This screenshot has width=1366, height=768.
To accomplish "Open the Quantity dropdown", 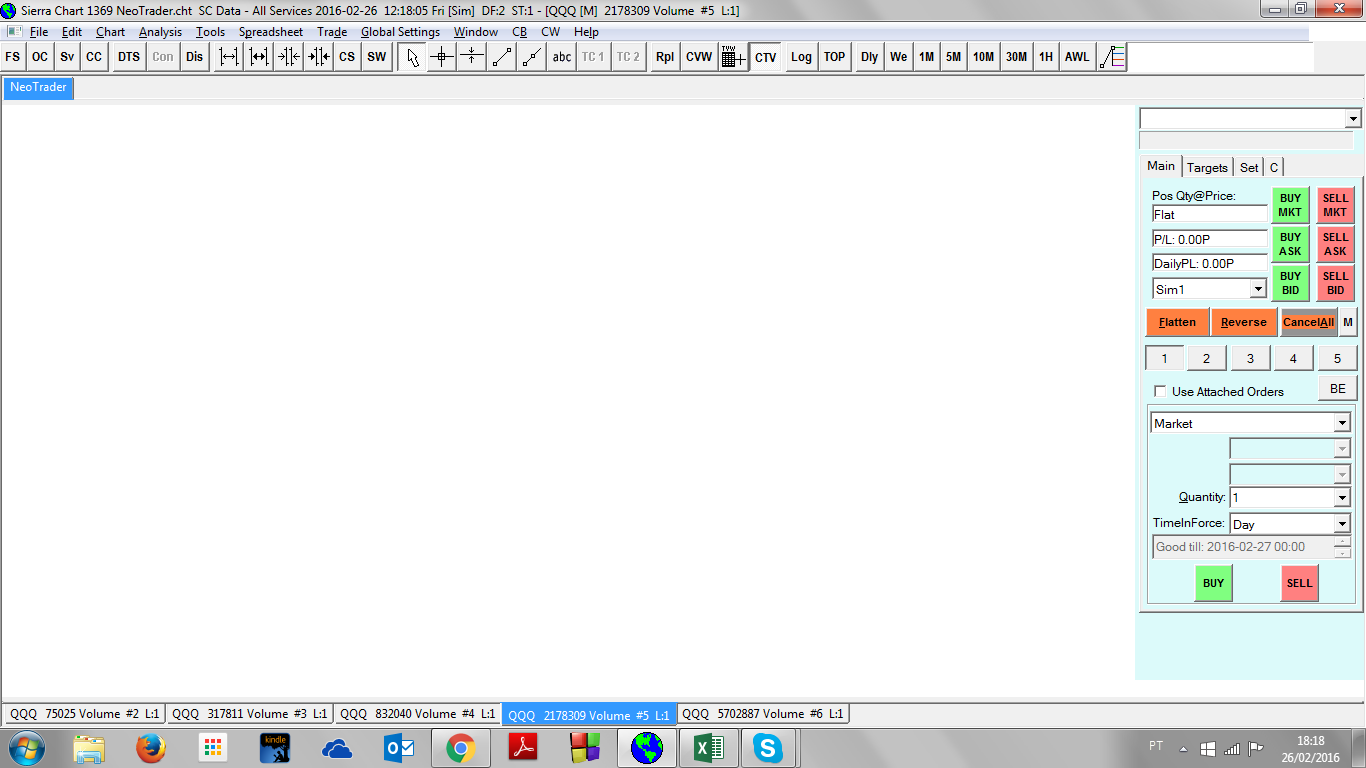I will pos(1342,497).
